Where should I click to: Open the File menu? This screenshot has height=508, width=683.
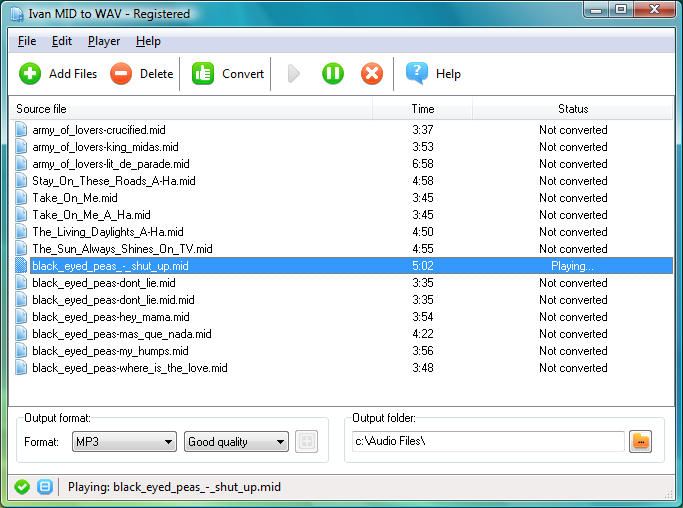coord(27,41)
